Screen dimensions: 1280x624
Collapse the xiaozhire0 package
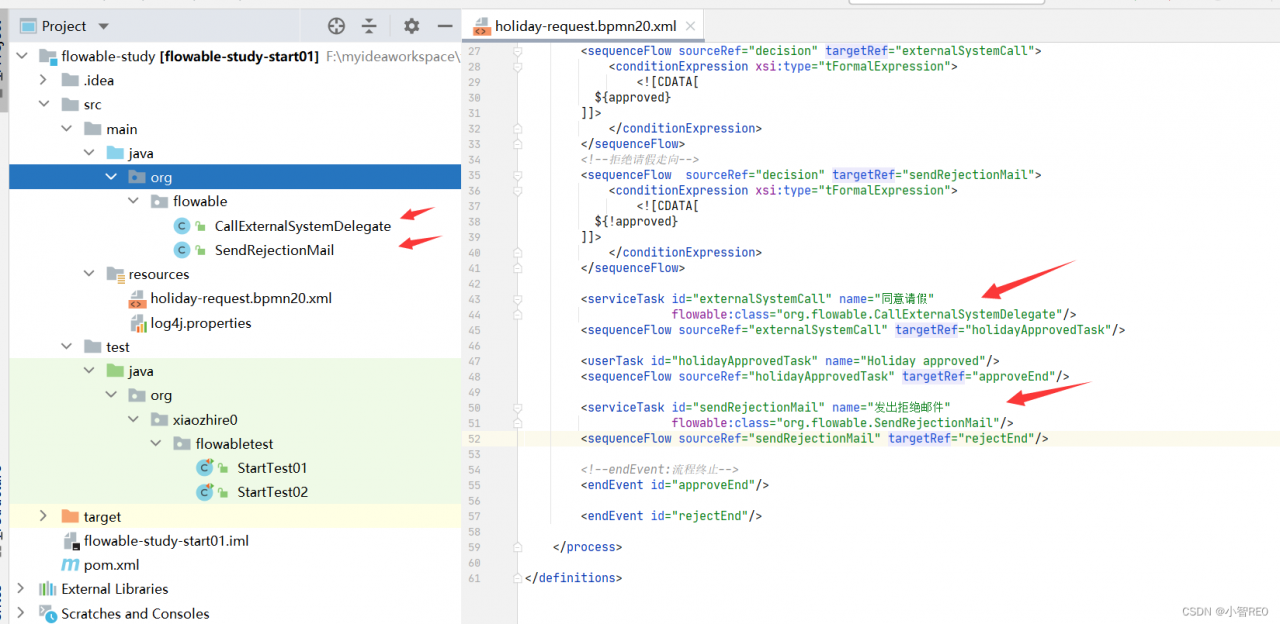click(133, 420)
